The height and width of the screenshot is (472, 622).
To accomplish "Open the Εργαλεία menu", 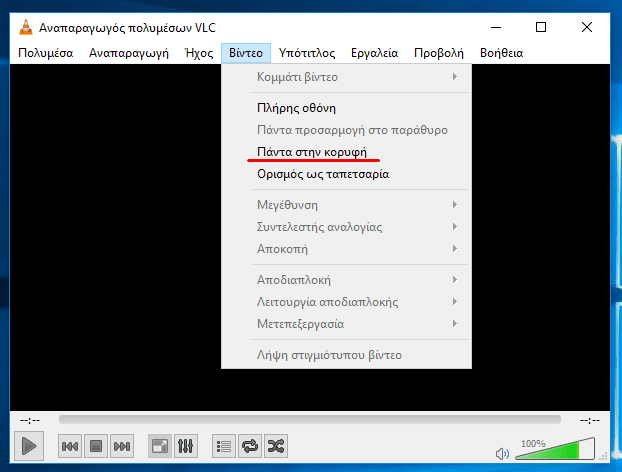I will point(374,53).
